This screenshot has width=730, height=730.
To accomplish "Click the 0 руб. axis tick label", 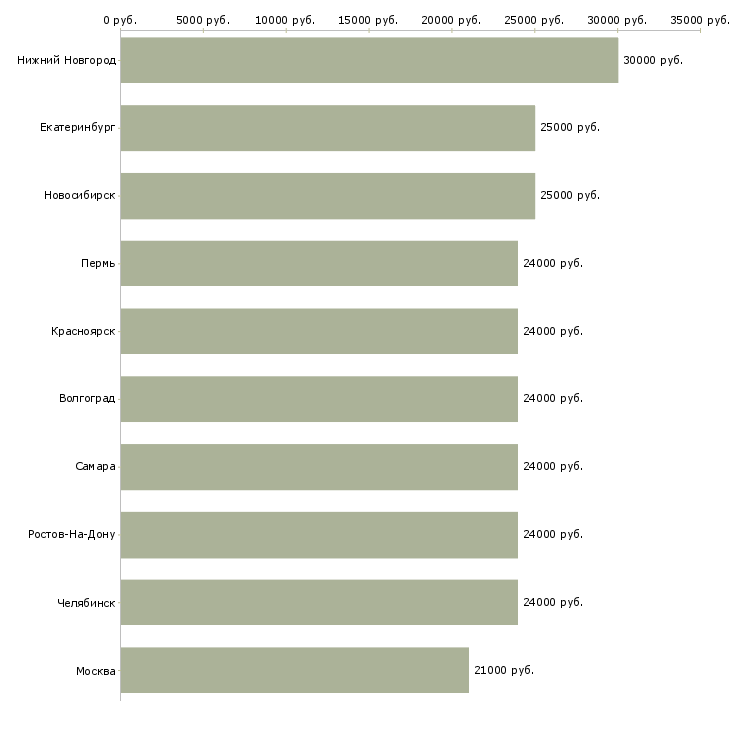I will click(119, 20).
